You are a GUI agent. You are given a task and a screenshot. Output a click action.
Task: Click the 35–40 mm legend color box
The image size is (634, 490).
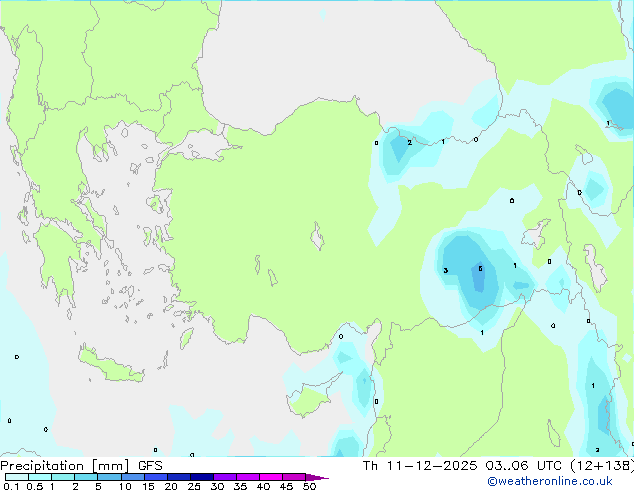point(247,477)
